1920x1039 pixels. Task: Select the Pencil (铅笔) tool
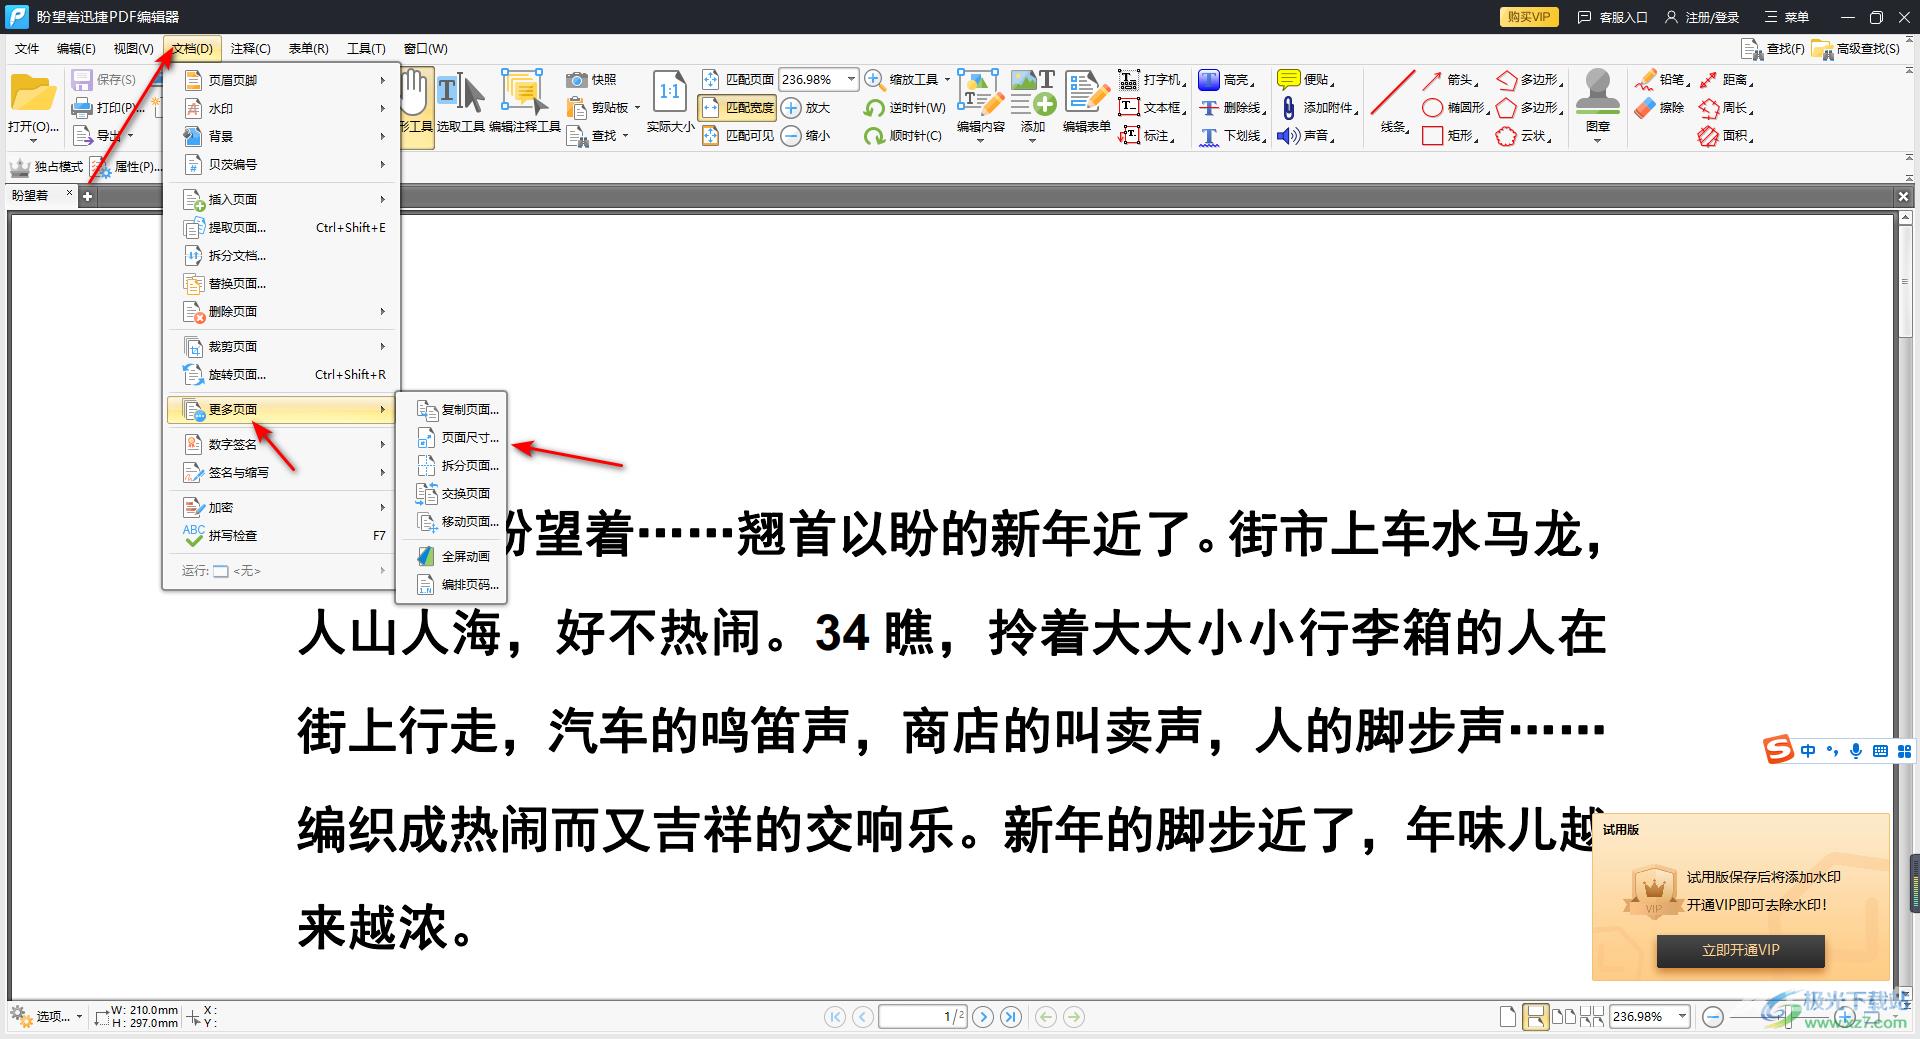1663,79
